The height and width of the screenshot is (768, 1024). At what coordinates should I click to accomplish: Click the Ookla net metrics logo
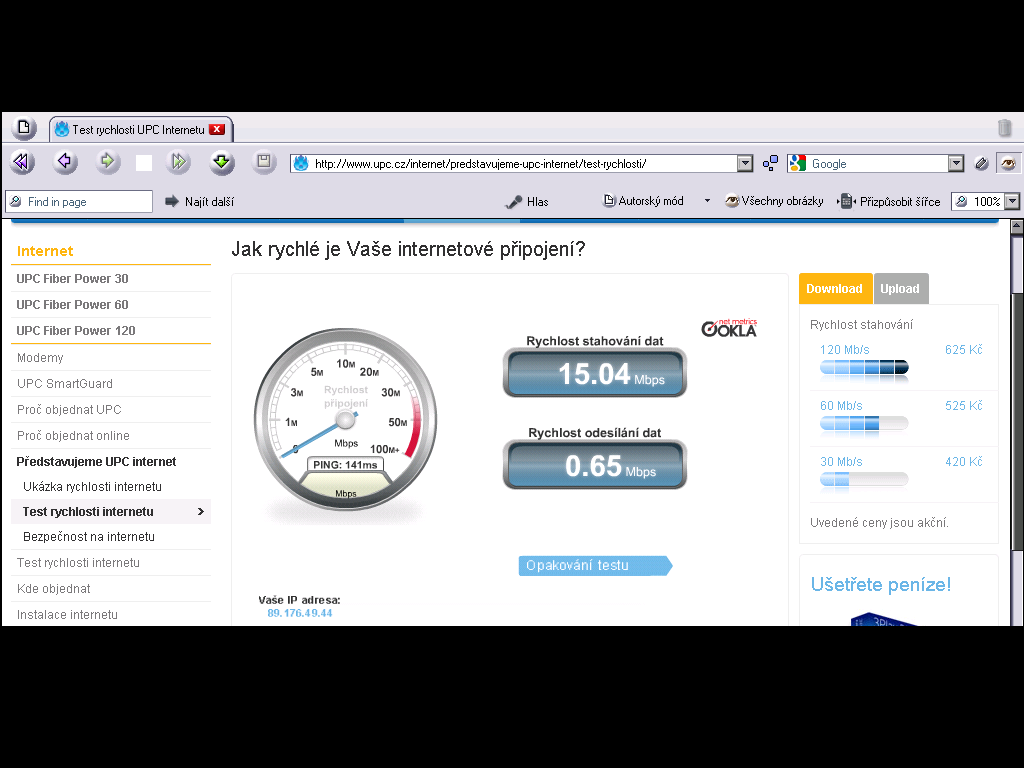(x=729, y=328)
